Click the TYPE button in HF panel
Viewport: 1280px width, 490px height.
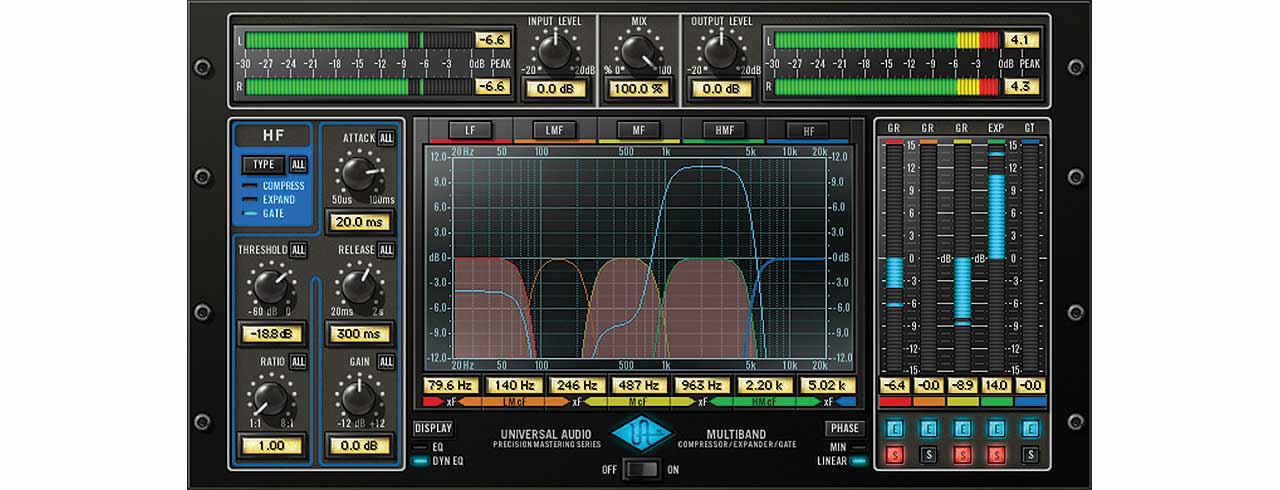pyautogui.click(x=263, y=165)
